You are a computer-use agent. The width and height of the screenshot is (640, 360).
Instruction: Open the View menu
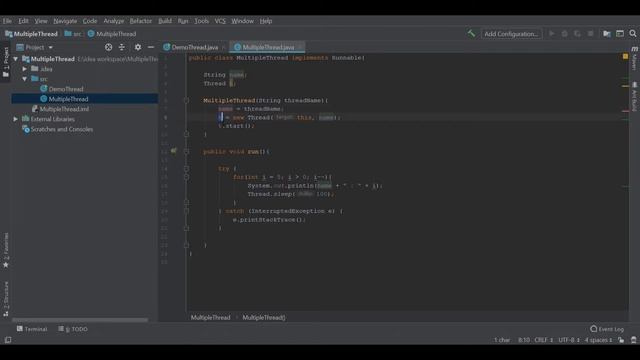41,21
